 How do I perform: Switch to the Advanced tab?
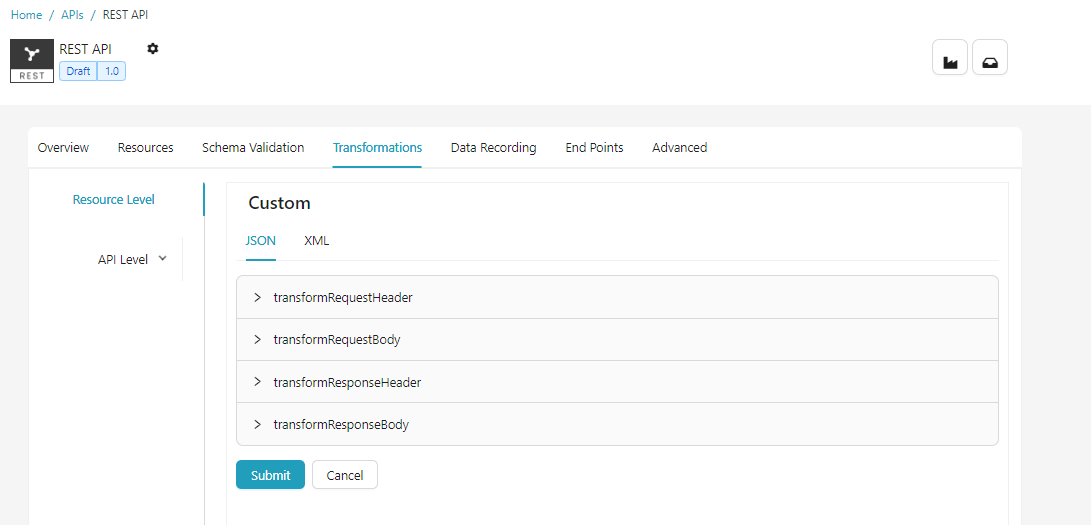point(679,147)
